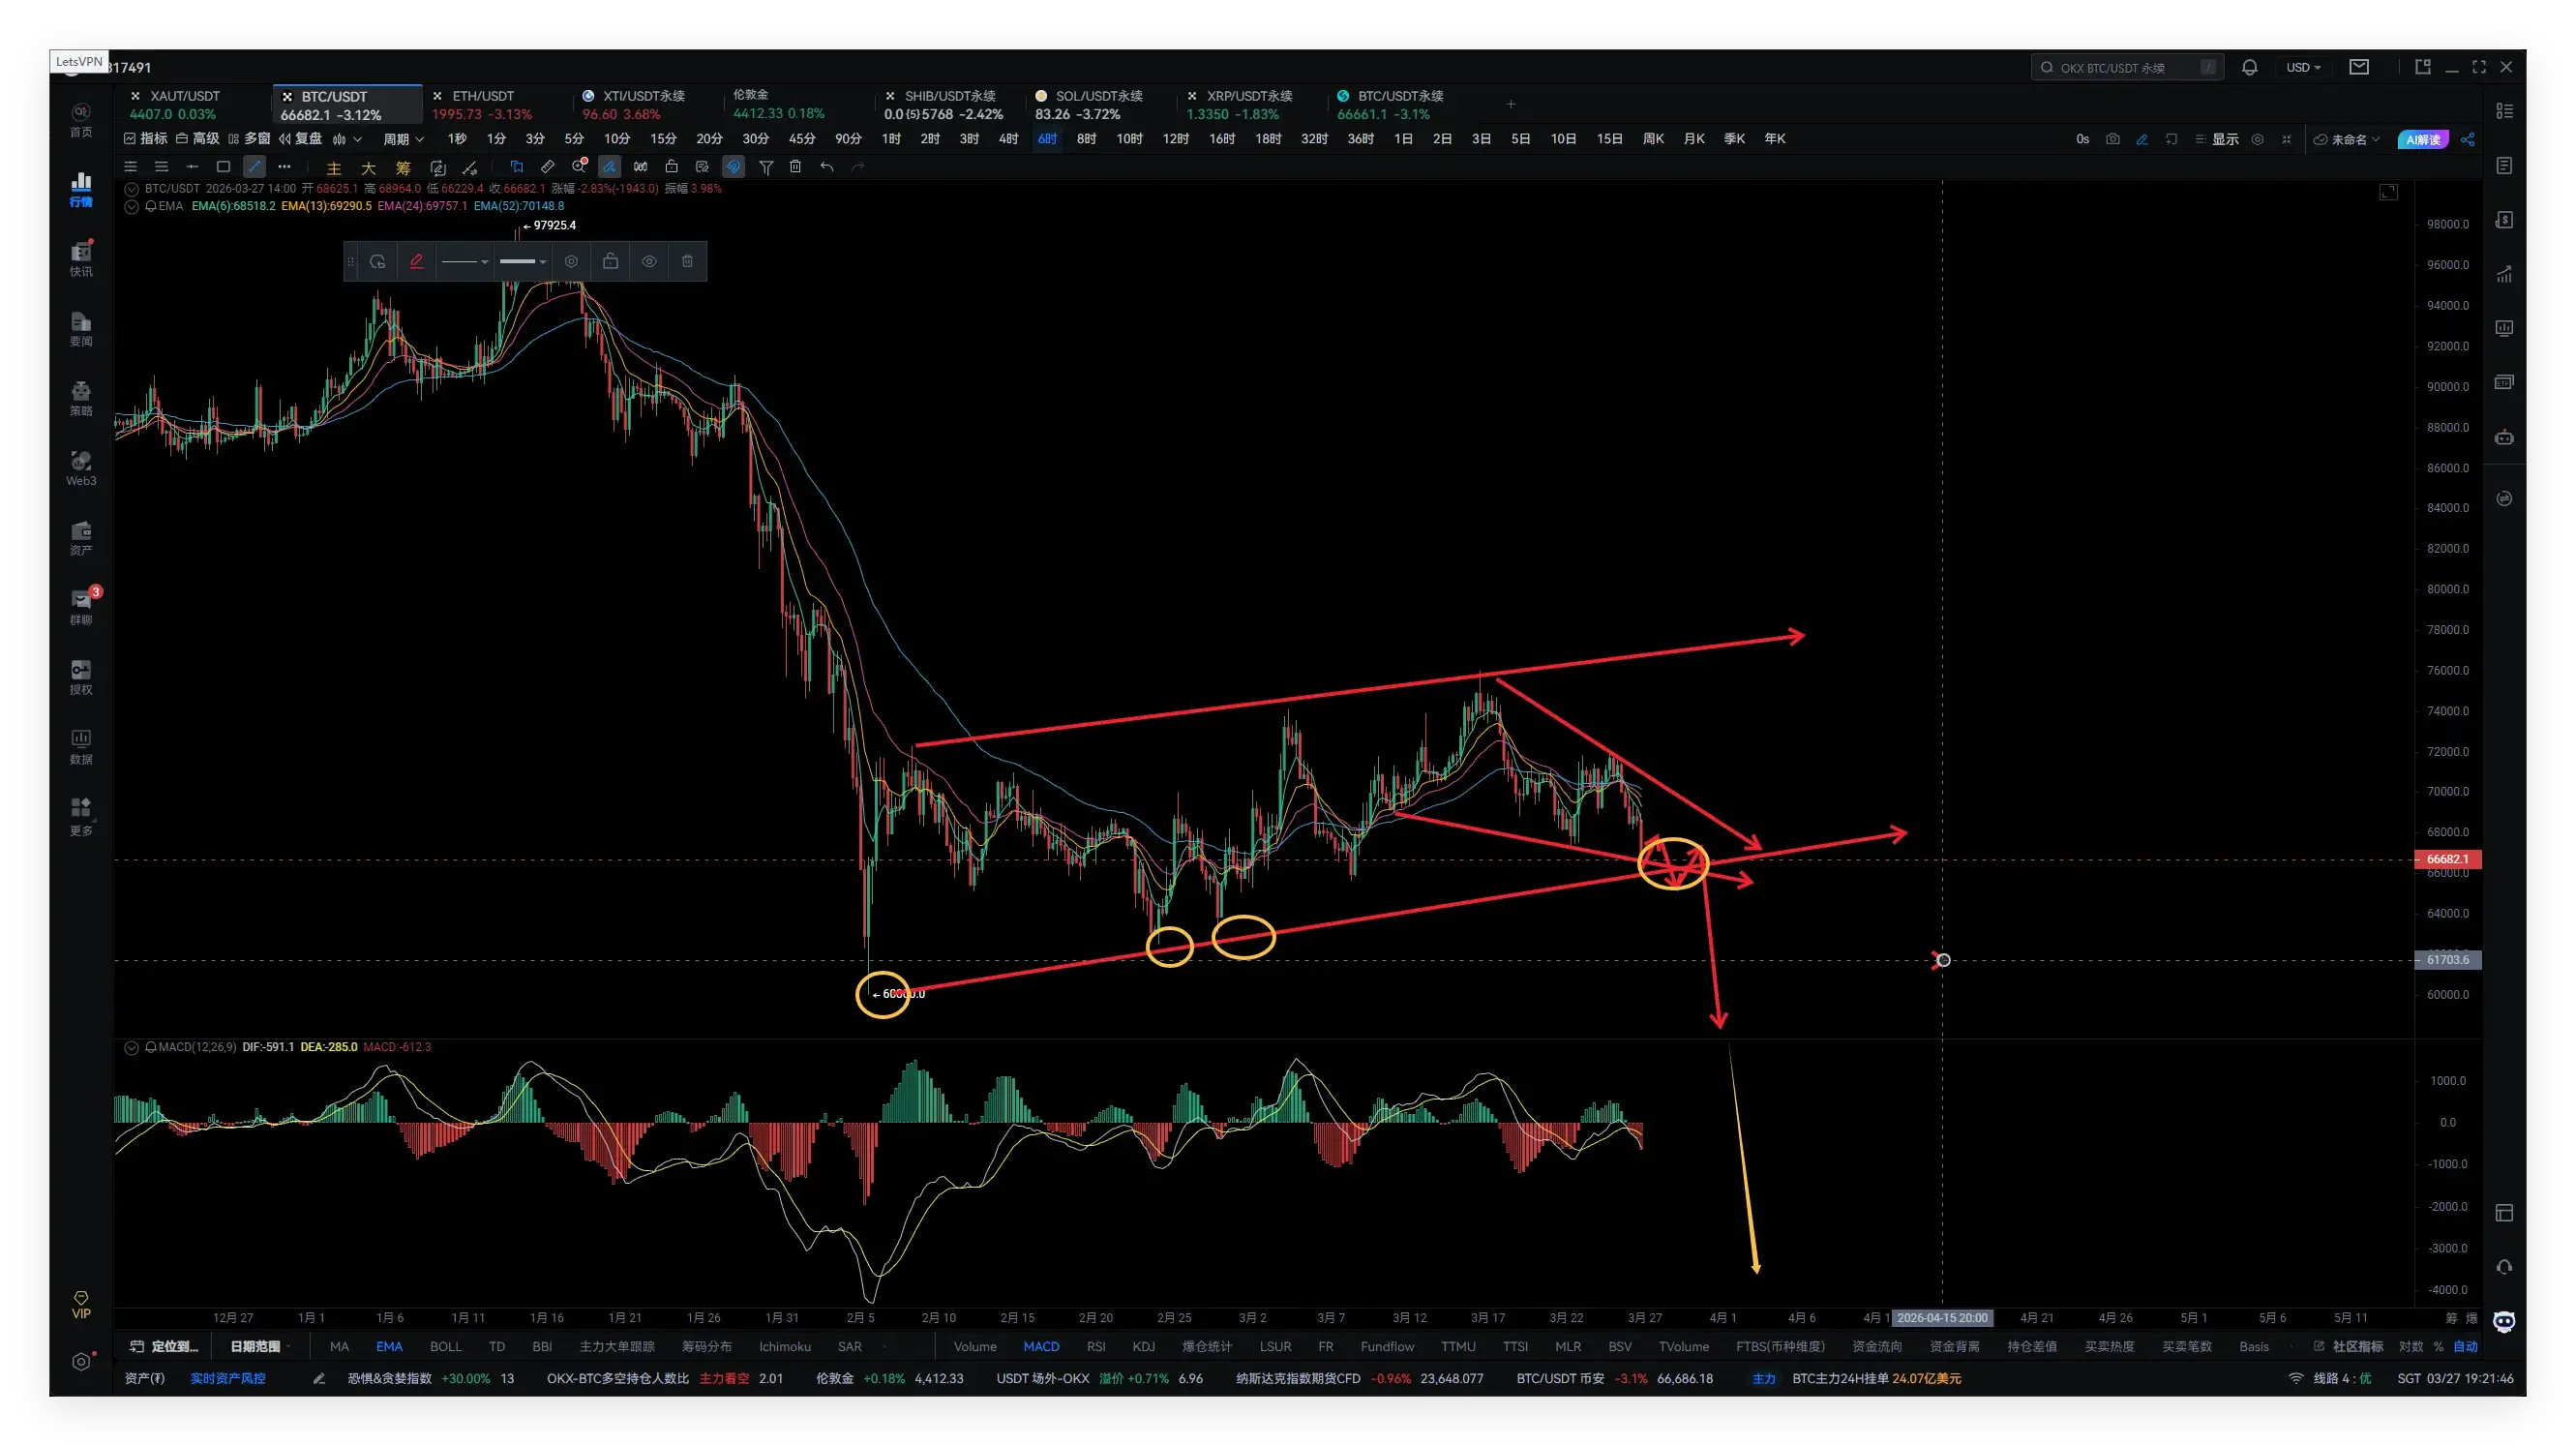Take a chart screenshot with camera icon
Screen dimensions: 2576x1446
tap(2112, 139)
